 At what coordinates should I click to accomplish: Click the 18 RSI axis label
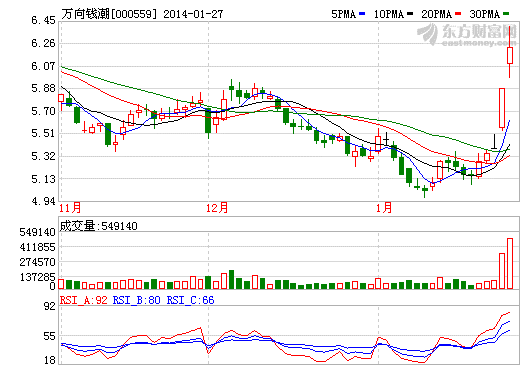coord(49,360)
